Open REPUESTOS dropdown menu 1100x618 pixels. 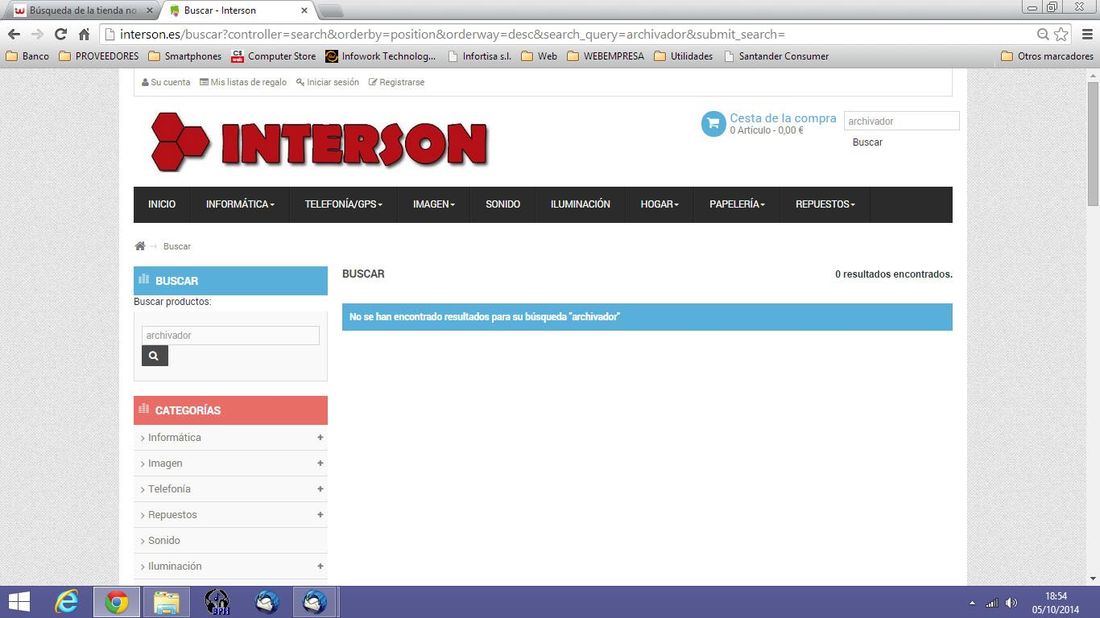coord(825,204)
